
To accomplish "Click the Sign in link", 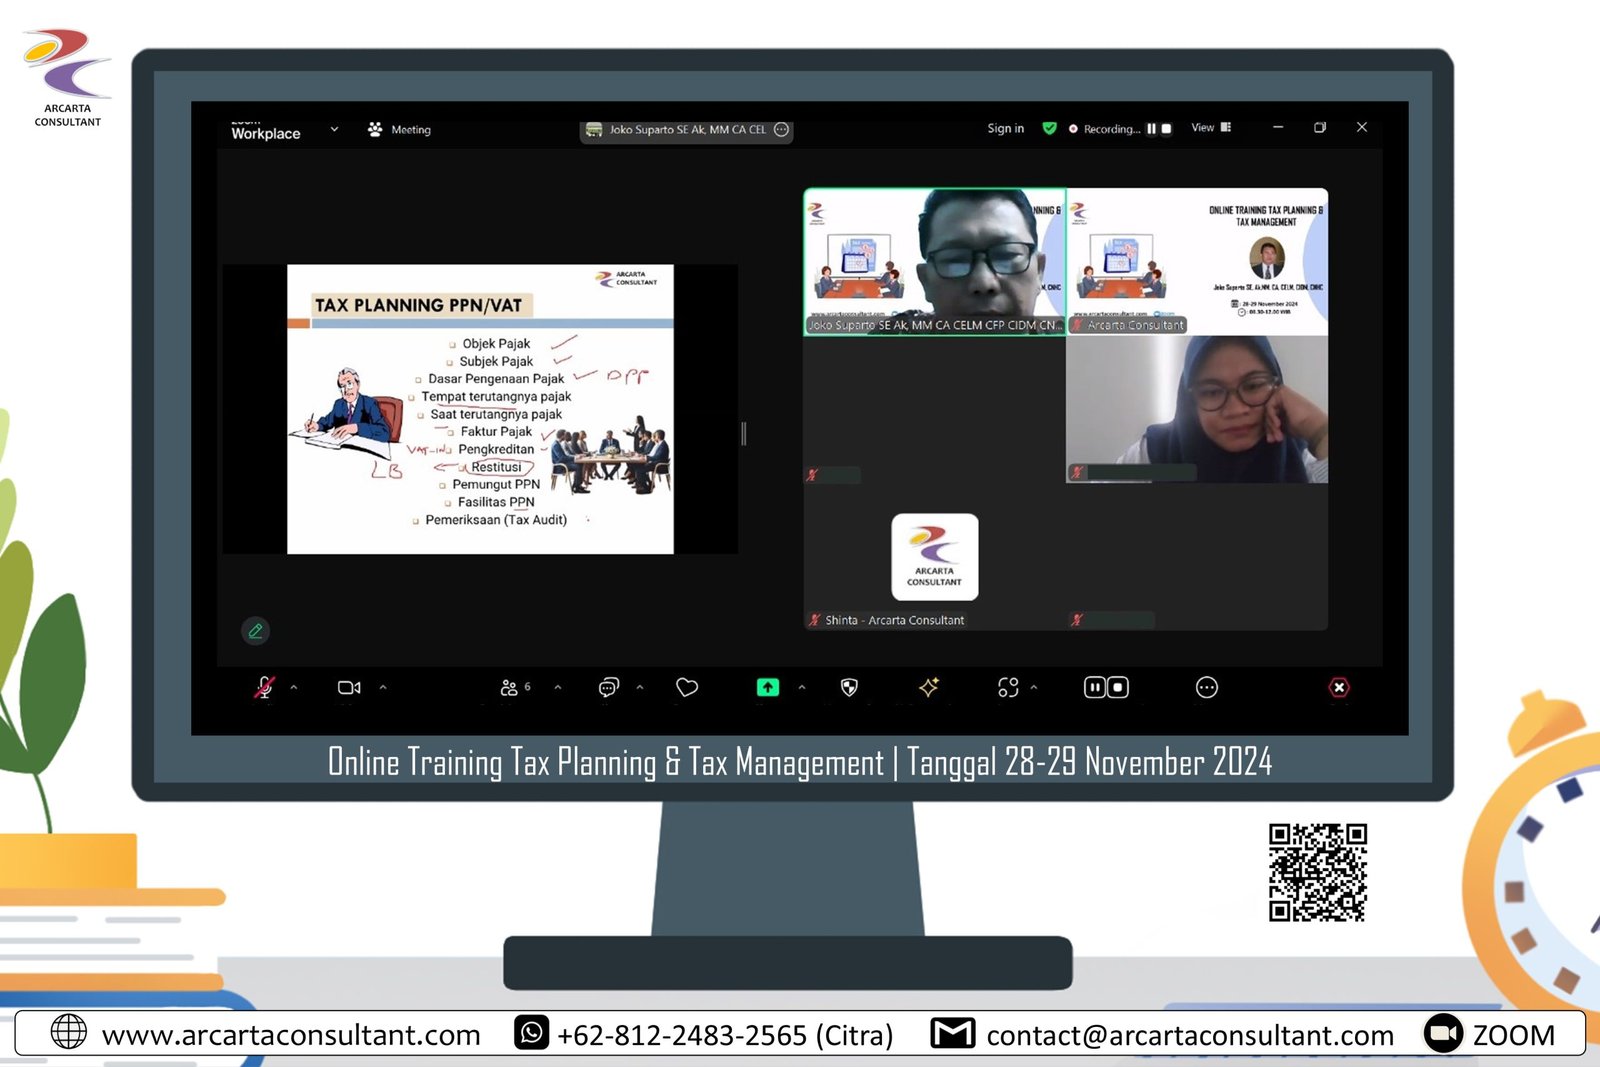I will 1005,129.
